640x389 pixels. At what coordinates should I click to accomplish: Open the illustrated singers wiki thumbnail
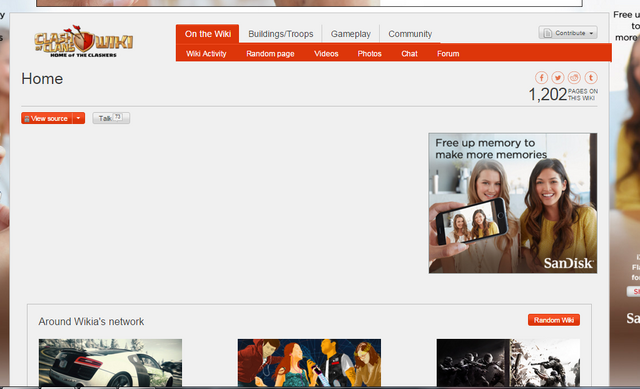(309, 362)
